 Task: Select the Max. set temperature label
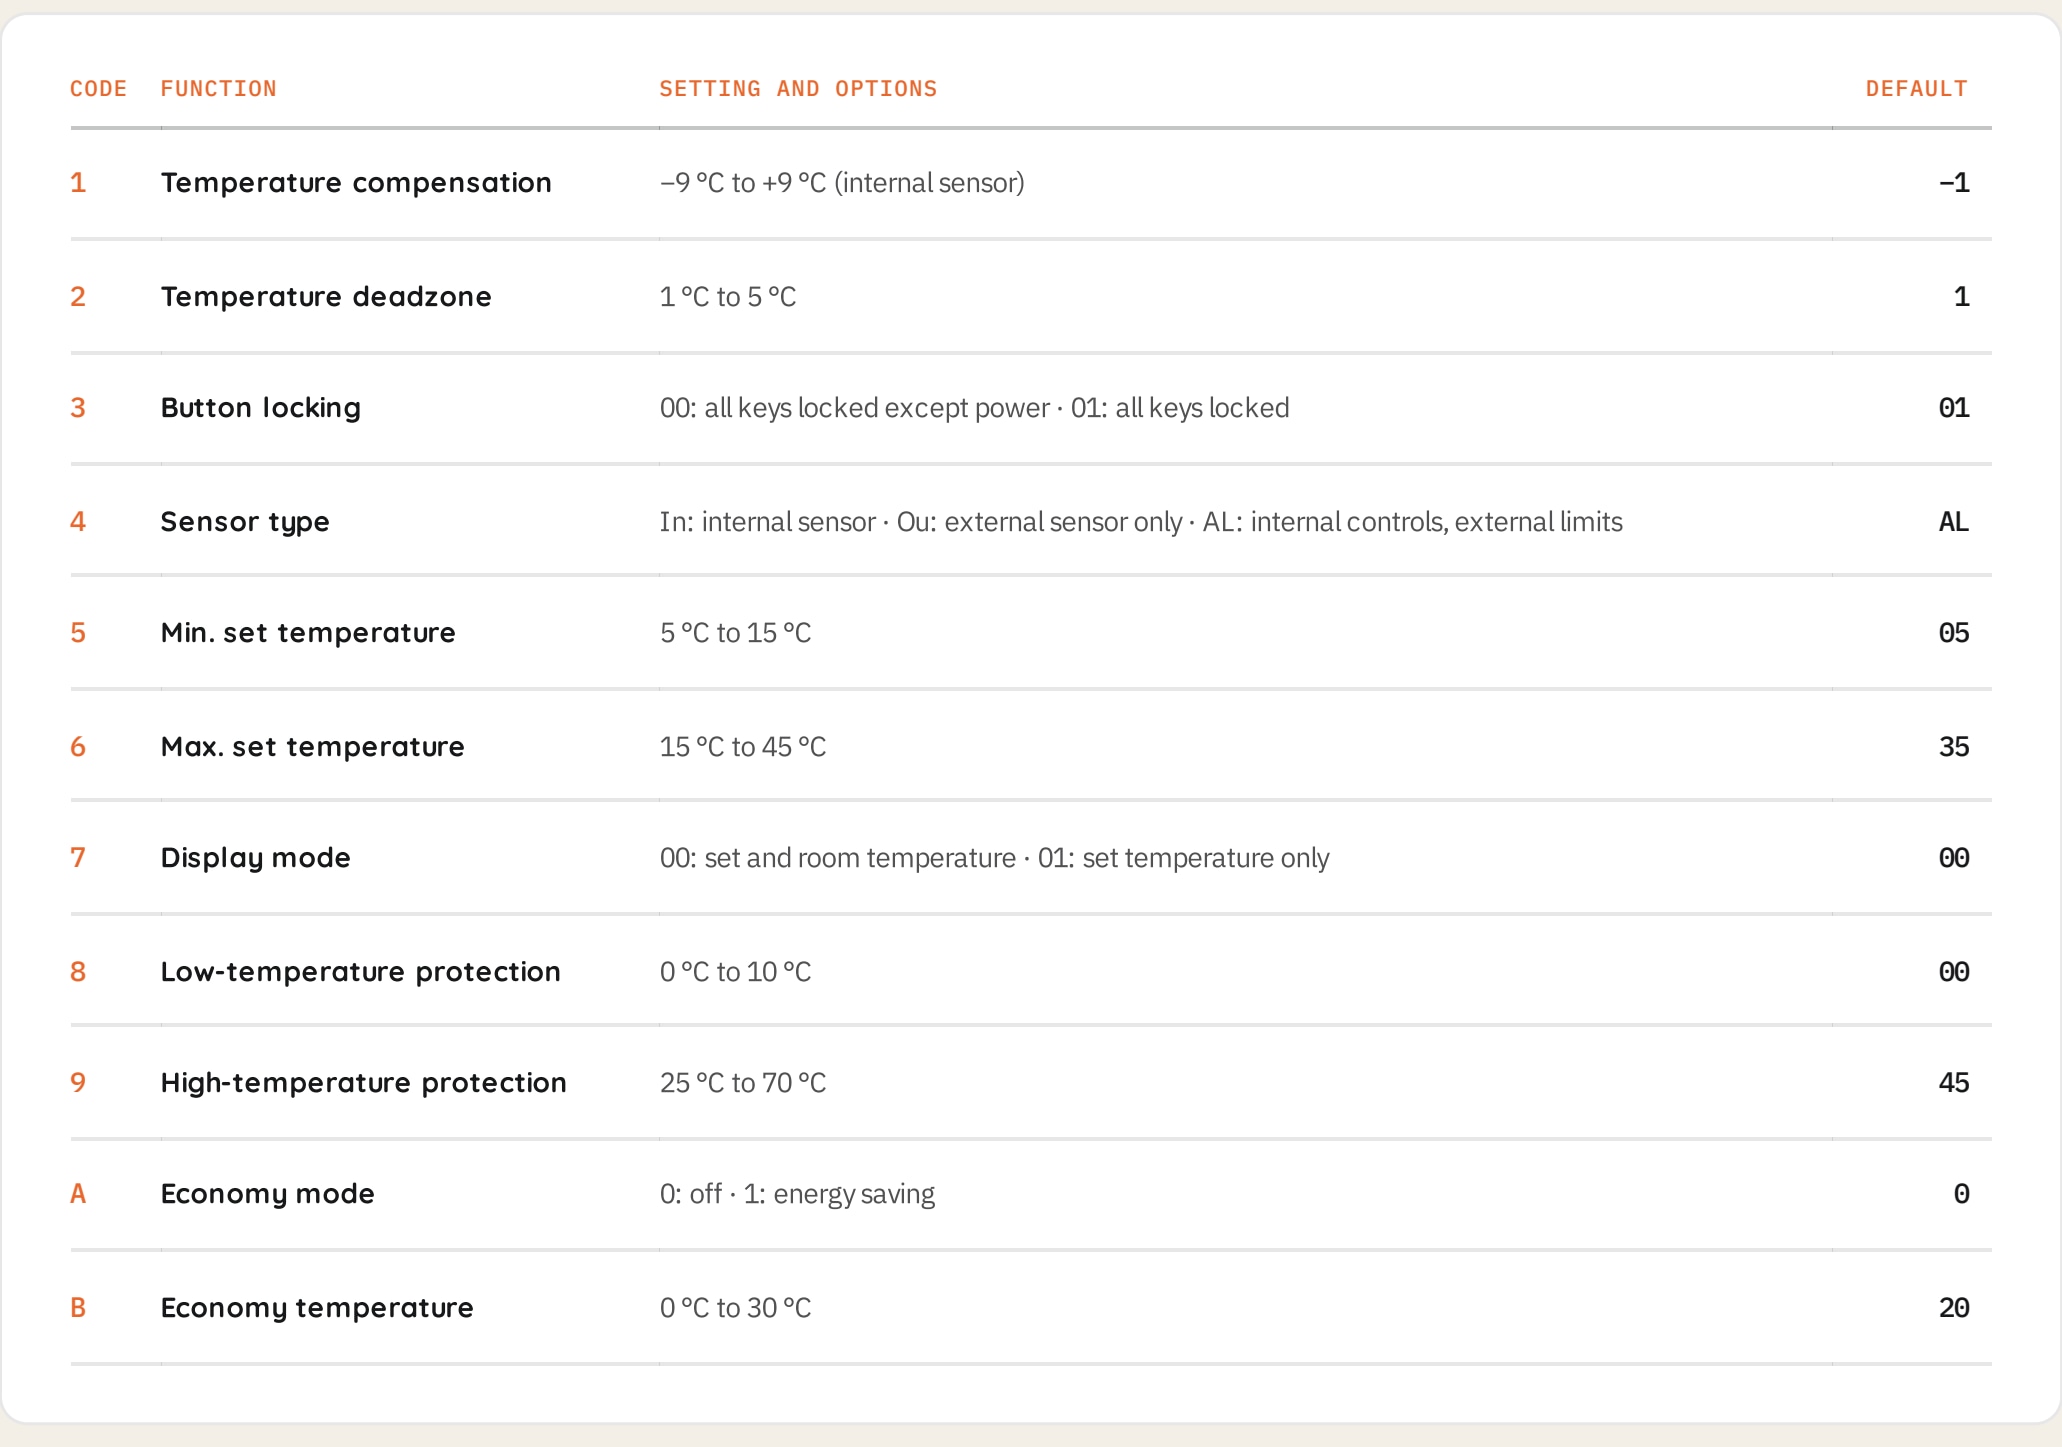coord(312,747)
